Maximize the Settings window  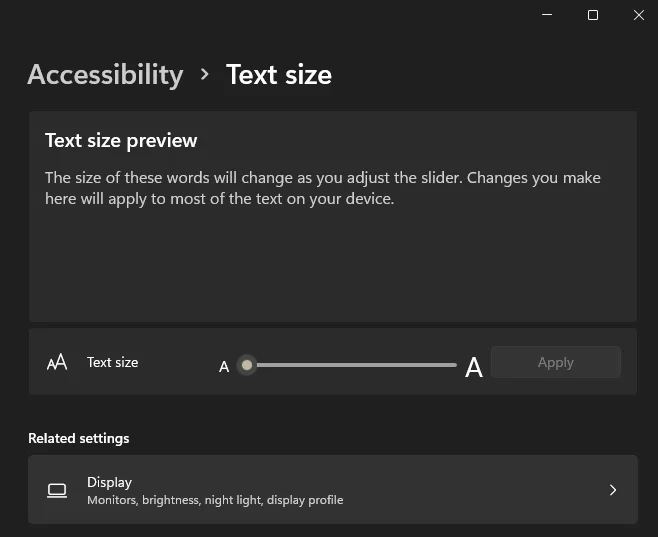[593, 15]
